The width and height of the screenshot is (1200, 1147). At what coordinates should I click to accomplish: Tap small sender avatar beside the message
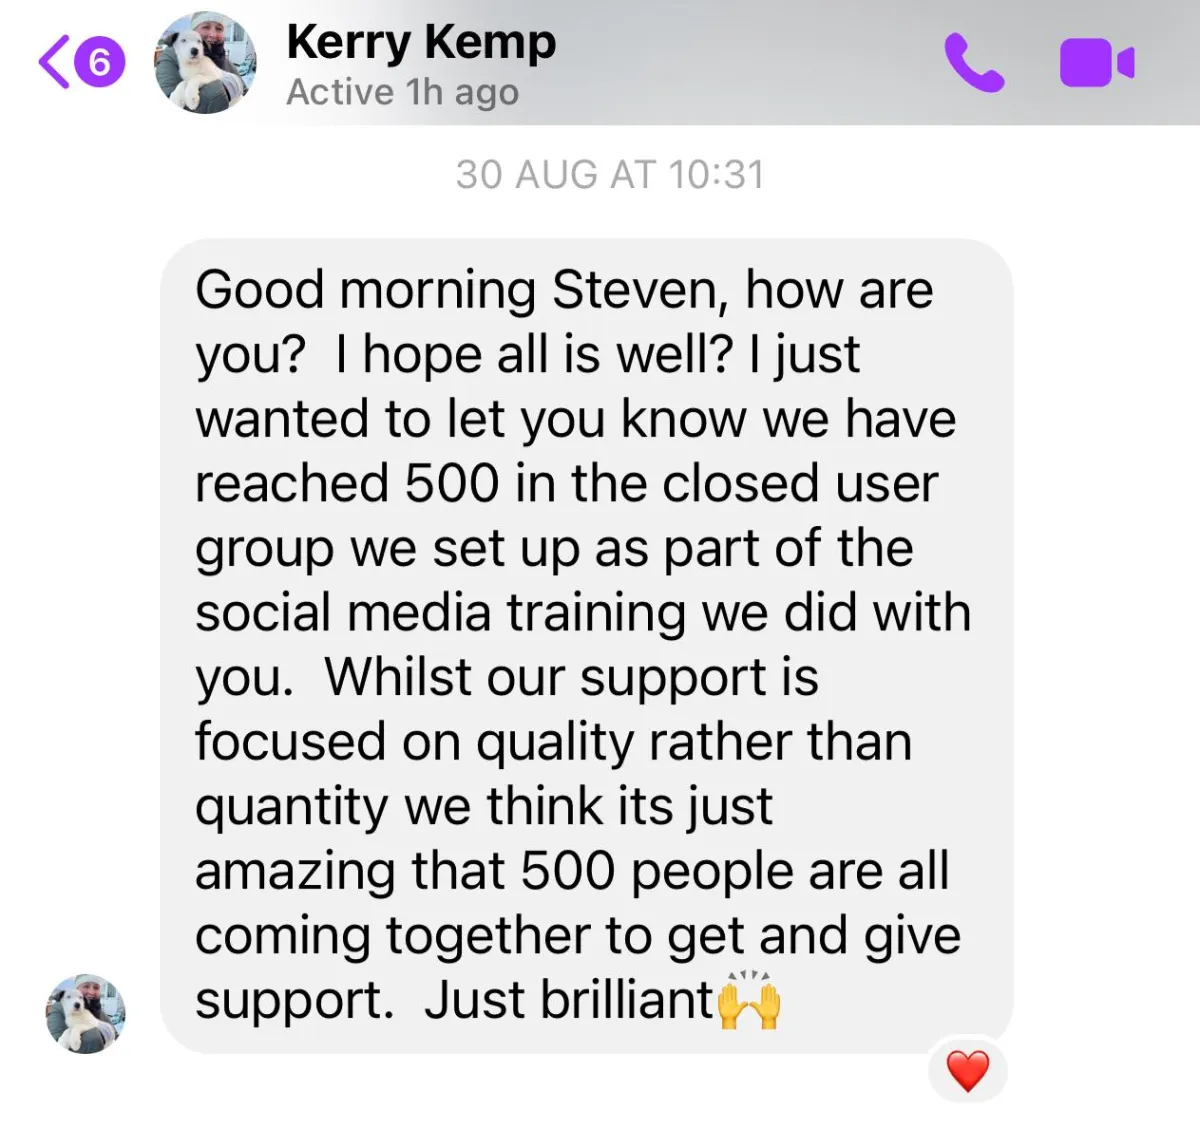(86, 1013)
